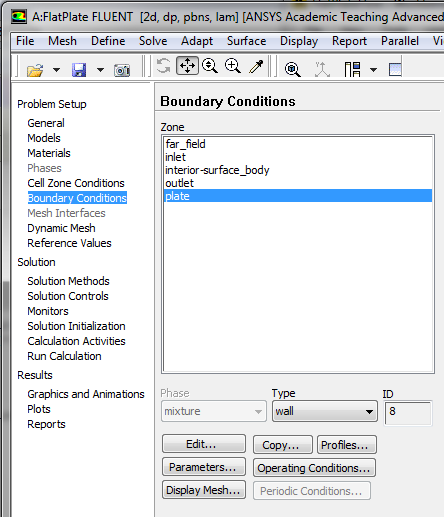Go to Cell Zone Conditions

[76, 183]
